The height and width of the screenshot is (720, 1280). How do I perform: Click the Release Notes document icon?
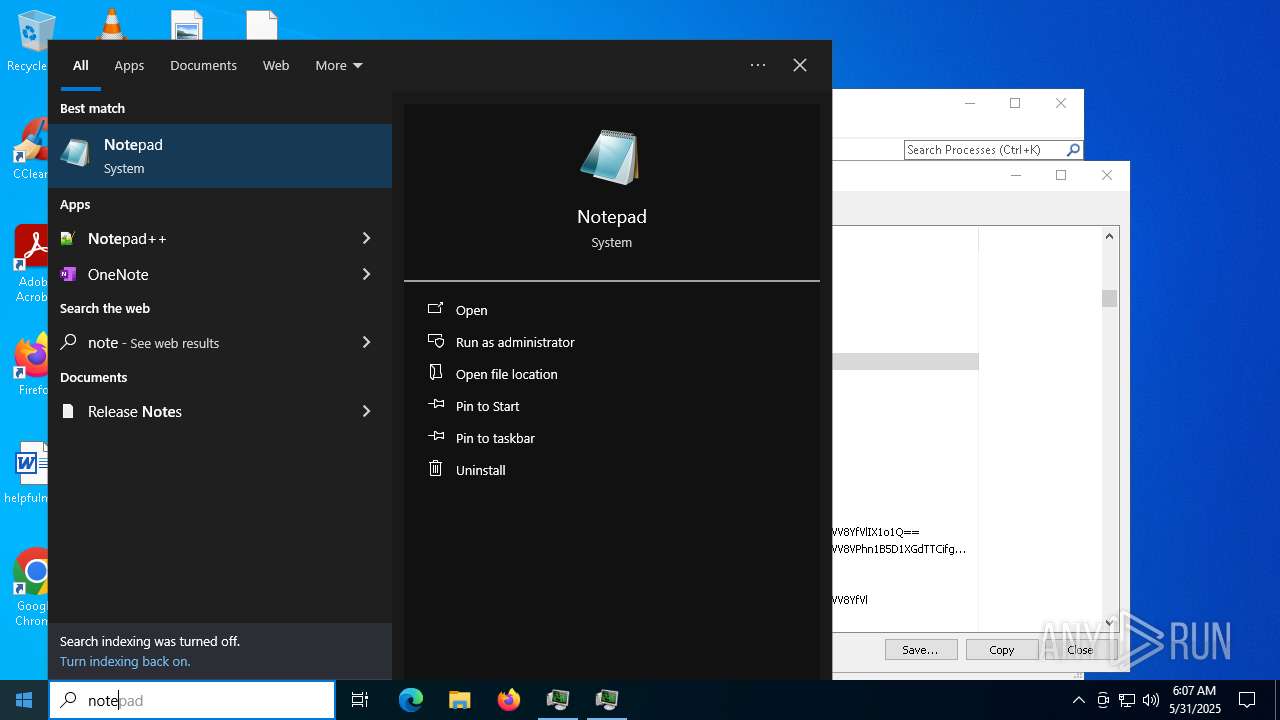point(68,411)
